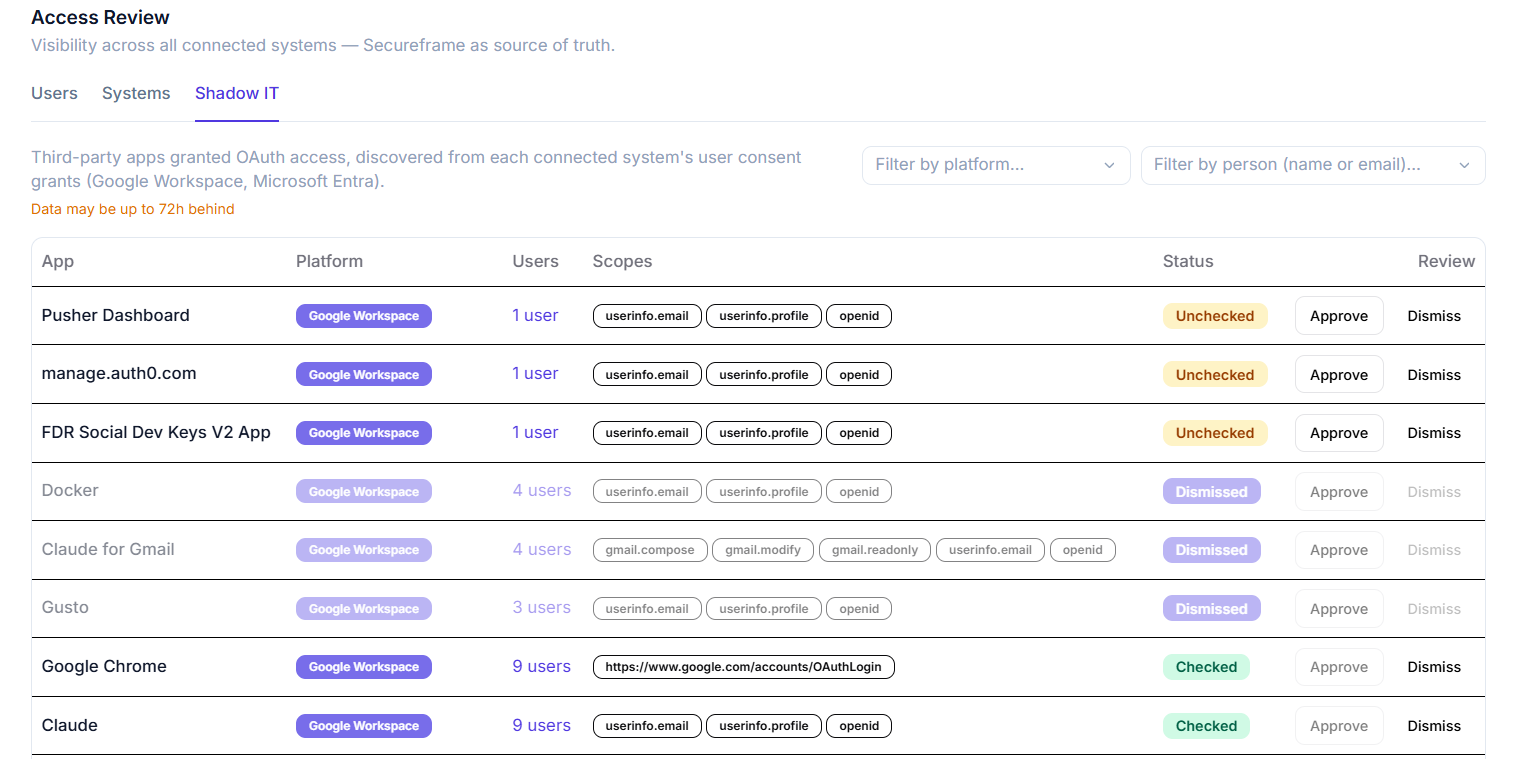View the 9 users of Google Chrome
The image size is (1530, 759).
click(542, 666)
